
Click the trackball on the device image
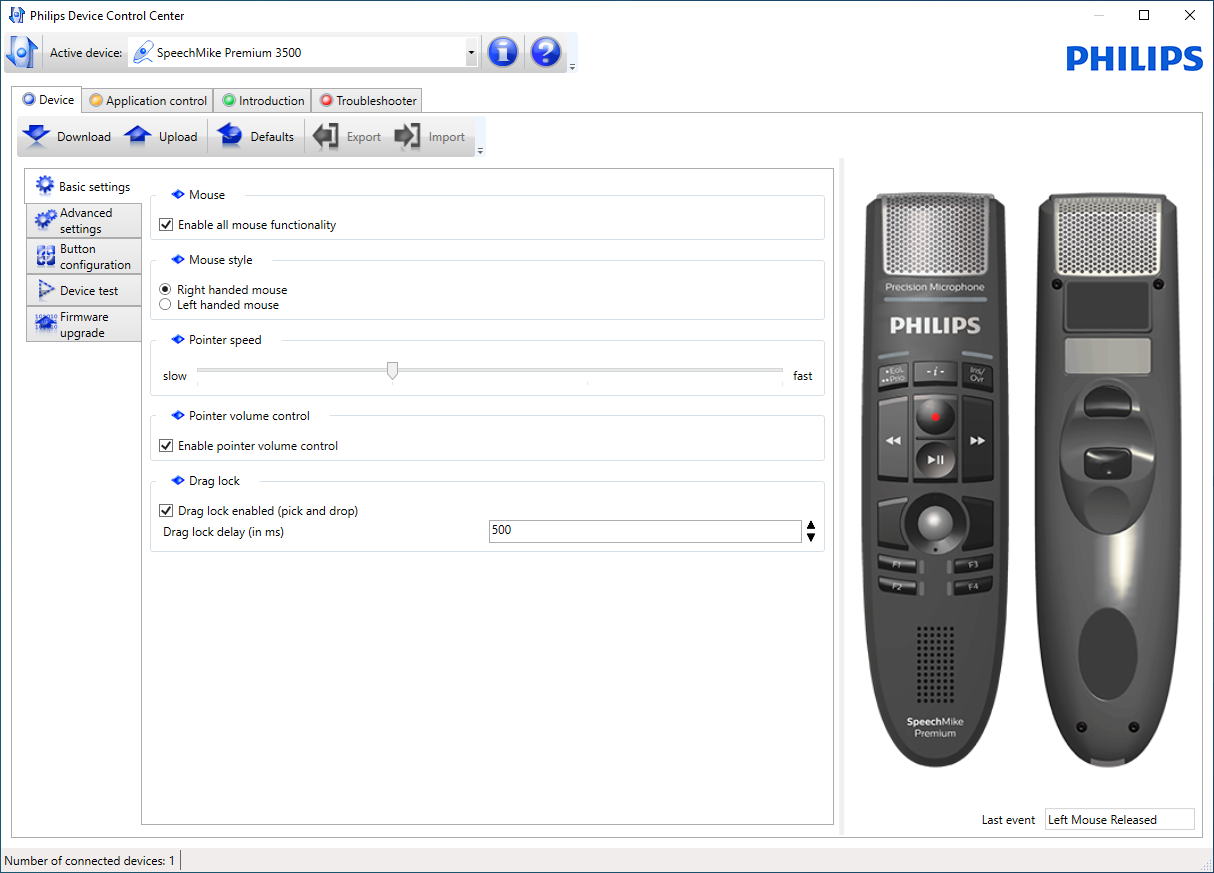coord(935,522)
